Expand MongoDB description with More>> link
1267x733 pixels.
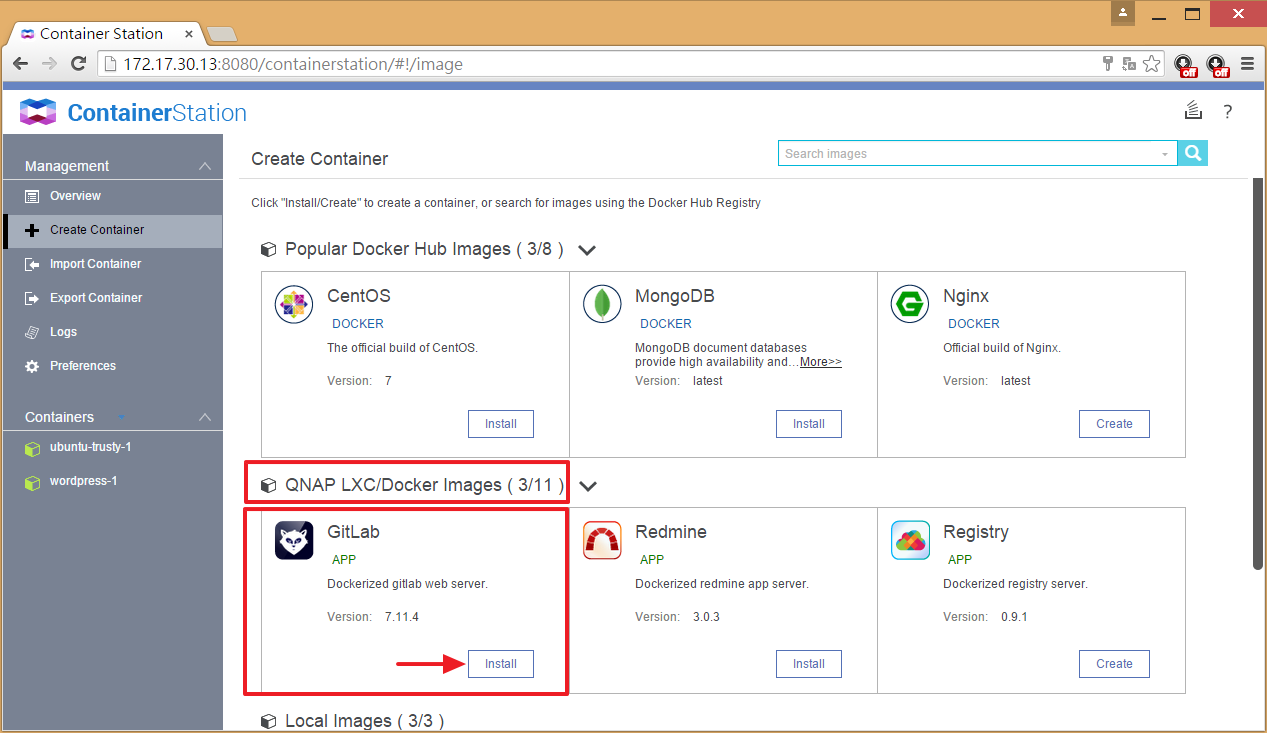click(x=820, y=362)
